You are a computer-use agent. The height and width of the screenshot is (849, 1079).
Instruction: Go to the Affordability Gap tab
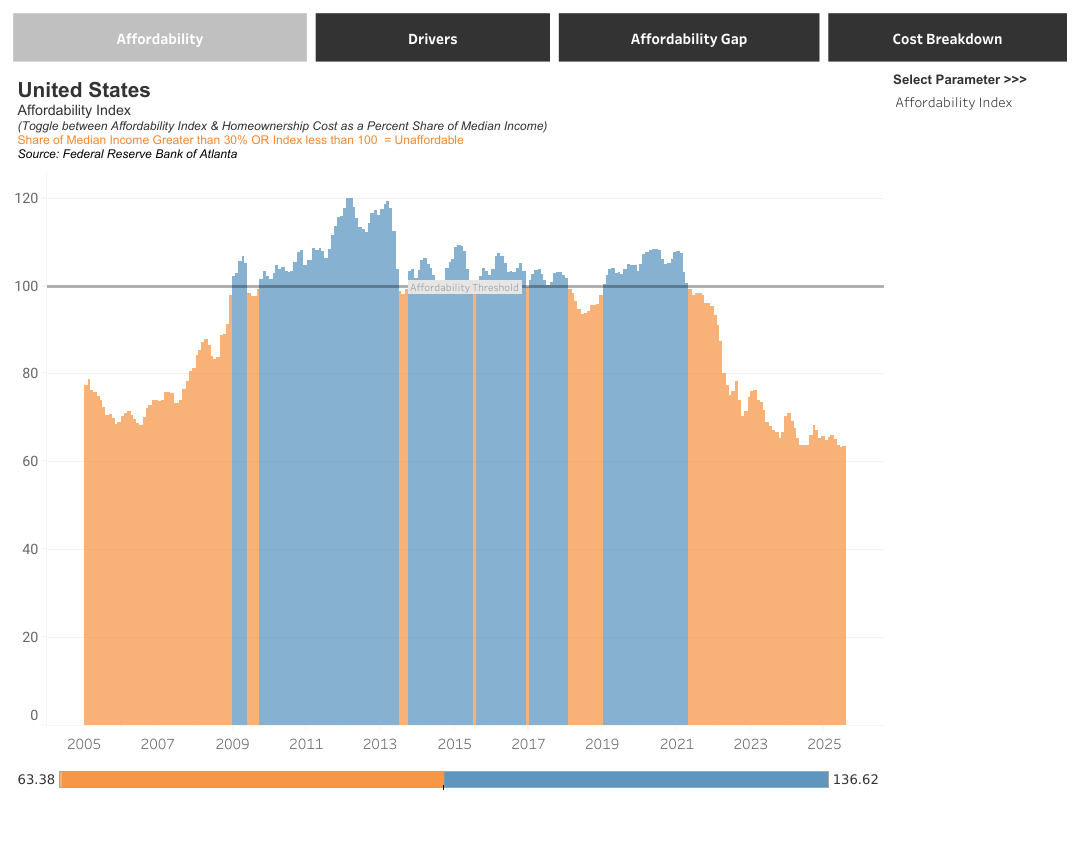(688, 38)
